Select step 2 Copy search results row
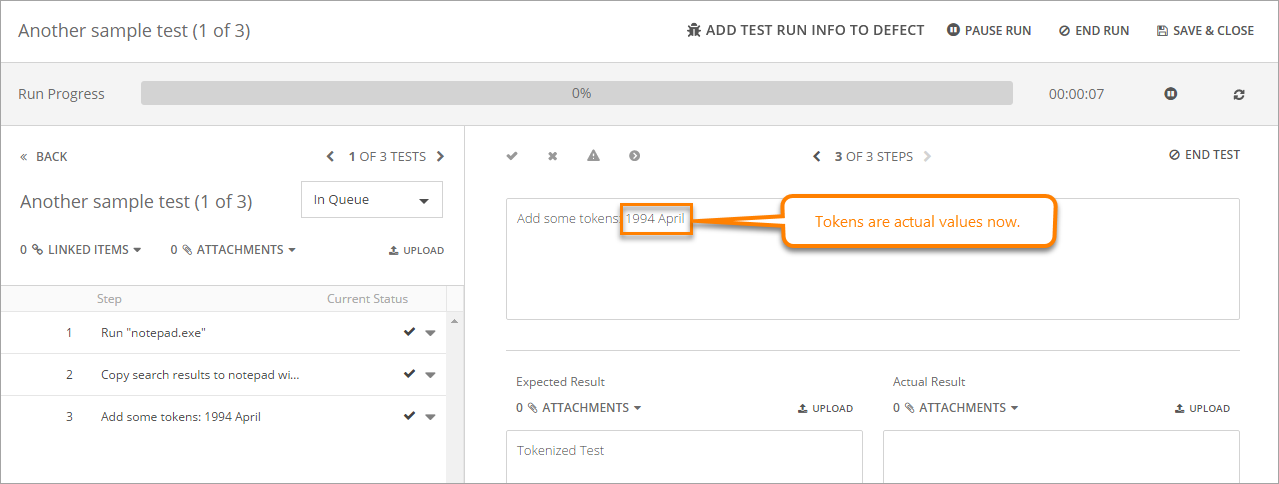Viewport: 1279px width, 484px height. click(x=200, y=375)
